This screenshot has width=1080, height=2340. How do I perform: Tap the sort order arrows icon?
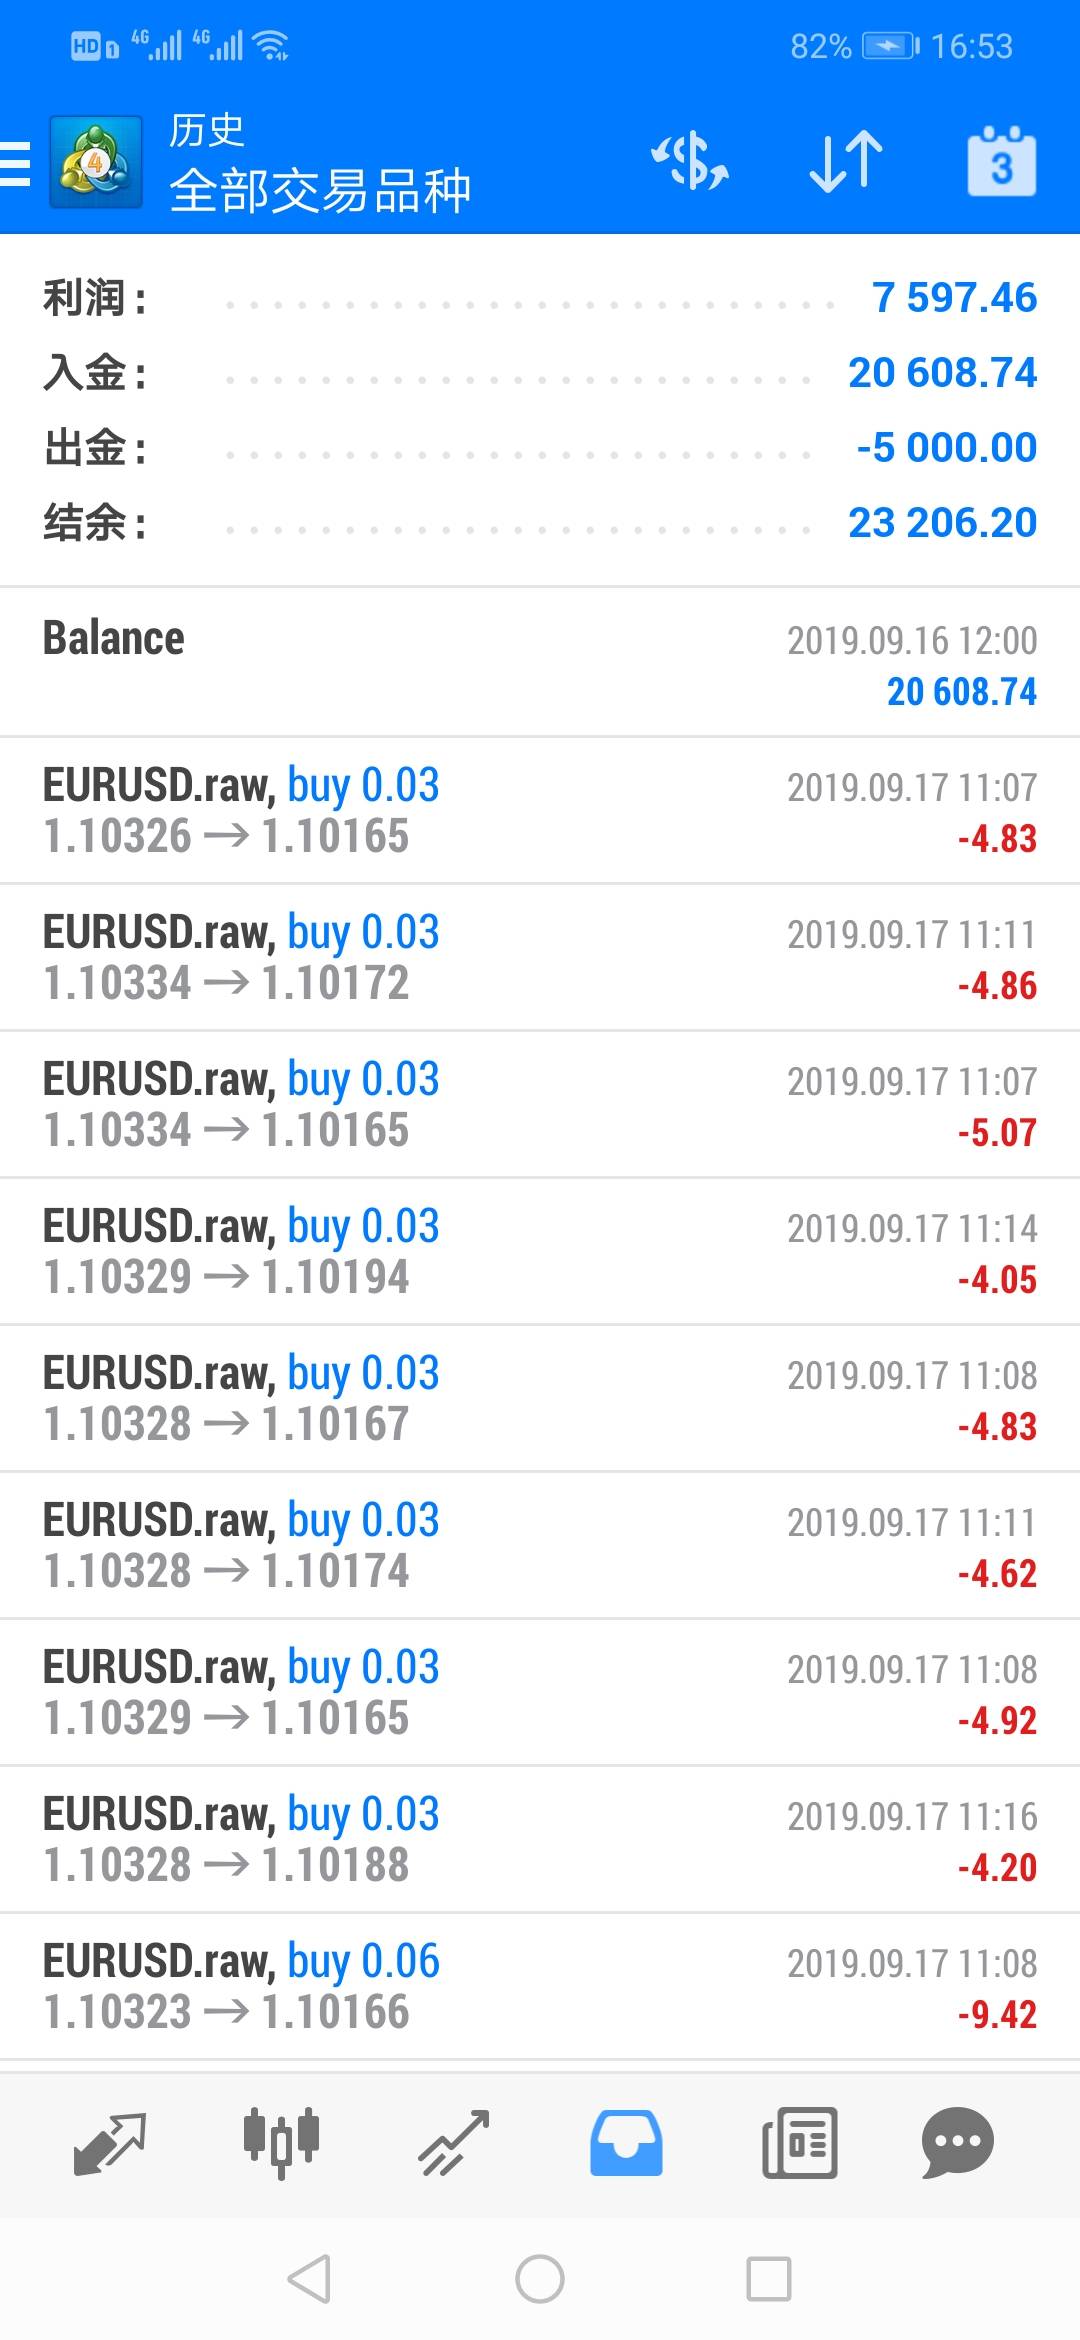846,162
